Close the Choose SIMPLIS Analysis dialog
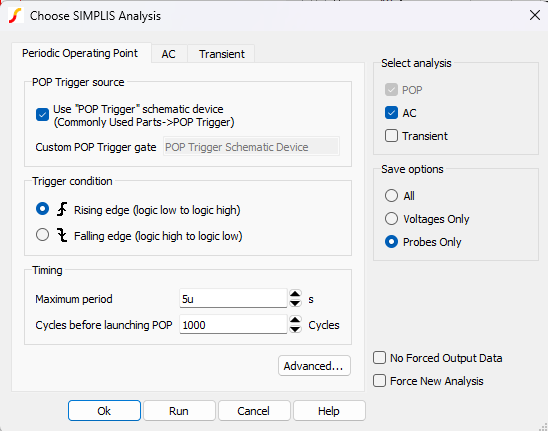 coord(535,15)
